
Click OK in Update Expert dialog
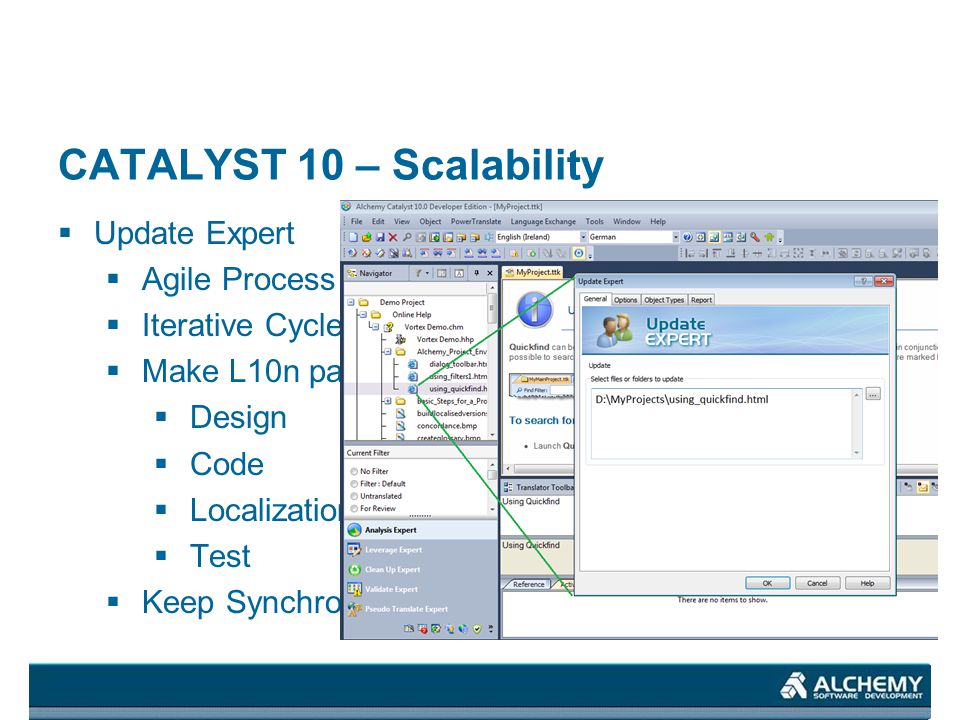pos(767,583)
